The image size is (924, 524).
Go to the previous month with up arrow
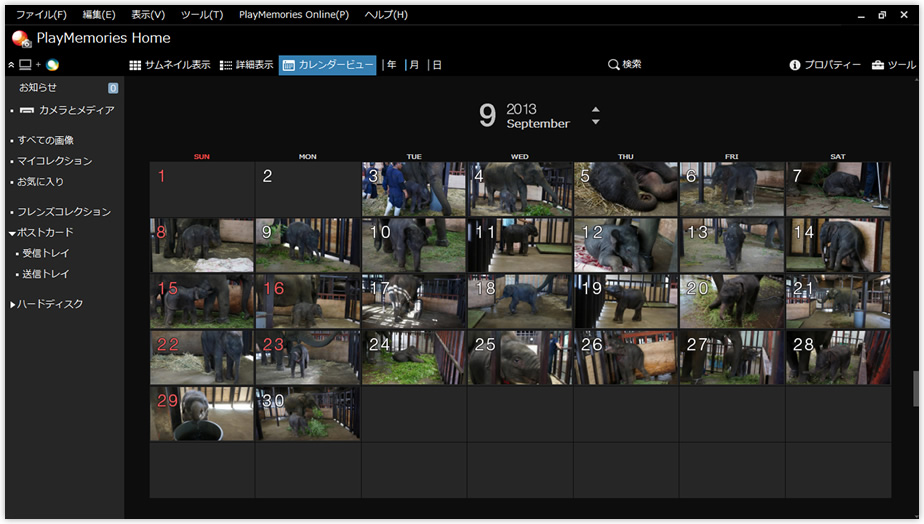pyautogui.click(x=596, y=109)
